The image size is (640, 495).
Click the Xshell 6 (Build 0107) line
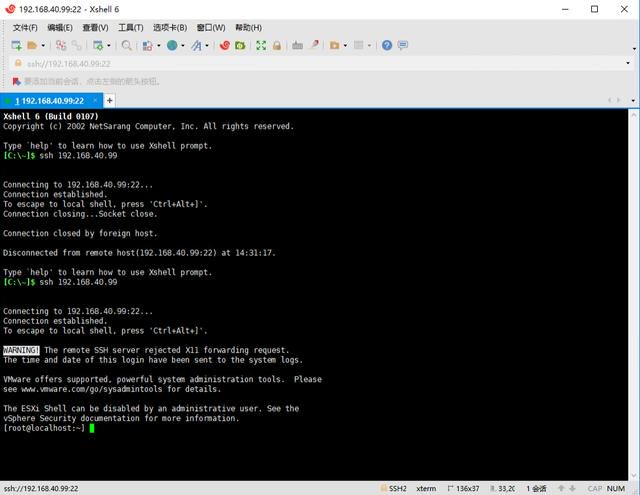point(51,116)
